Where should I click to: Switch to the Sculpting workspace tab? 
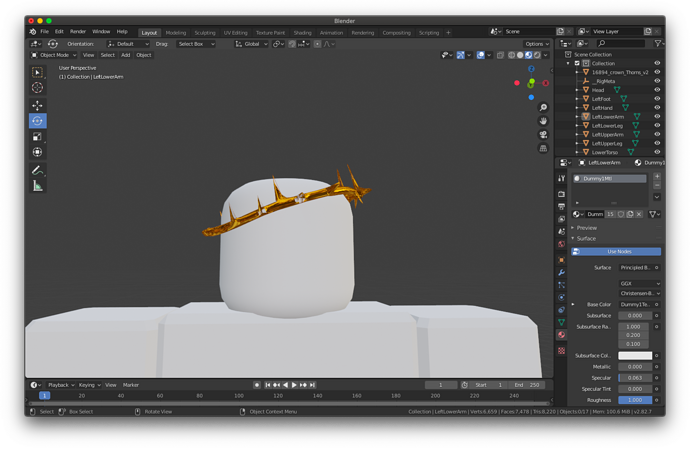tap(204, 33)
